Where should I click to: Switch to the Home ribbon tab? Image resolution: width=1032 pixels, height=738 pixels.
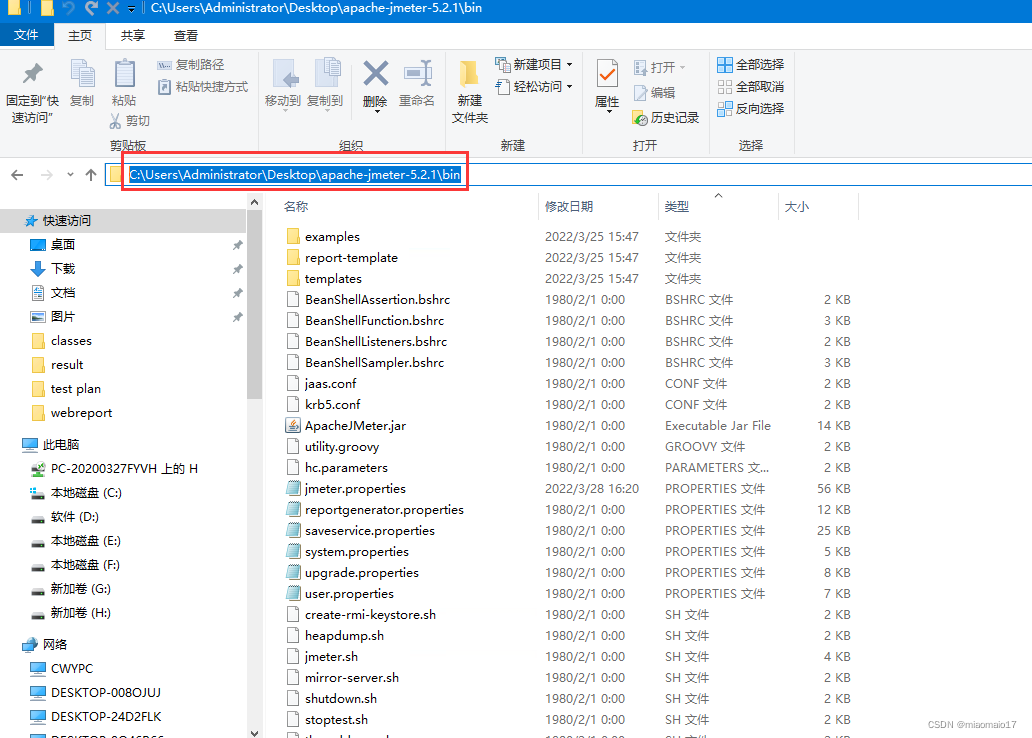click(x=80, y=36)
